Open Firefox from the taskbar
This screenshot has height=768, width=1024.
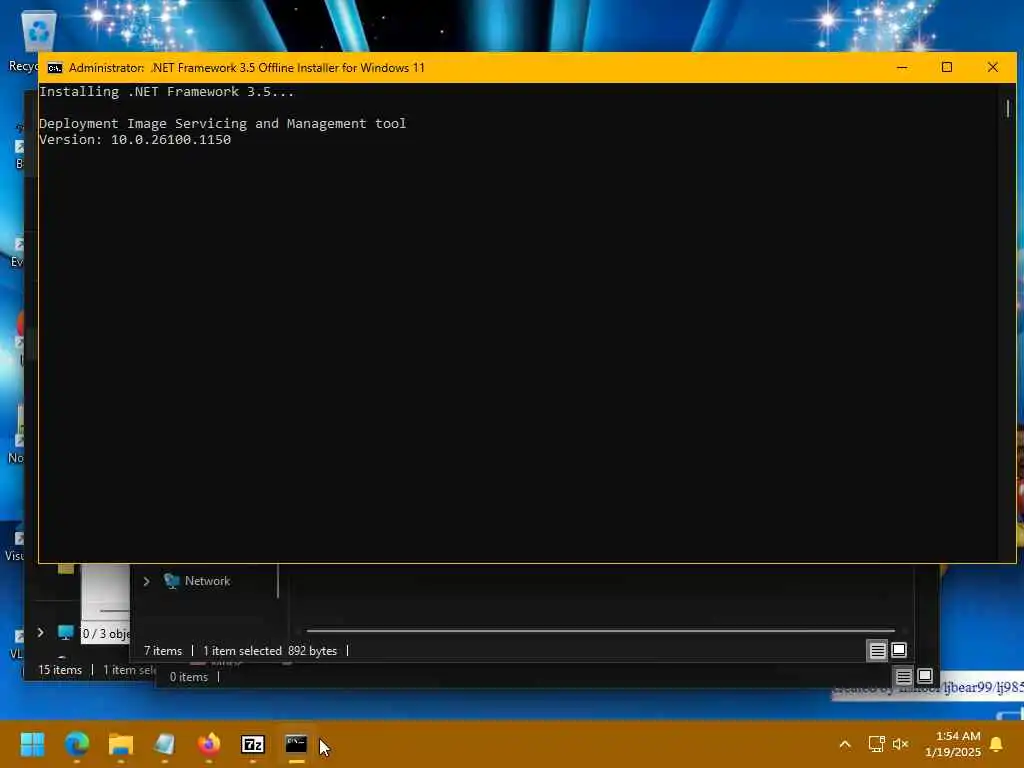pos(208,744)
